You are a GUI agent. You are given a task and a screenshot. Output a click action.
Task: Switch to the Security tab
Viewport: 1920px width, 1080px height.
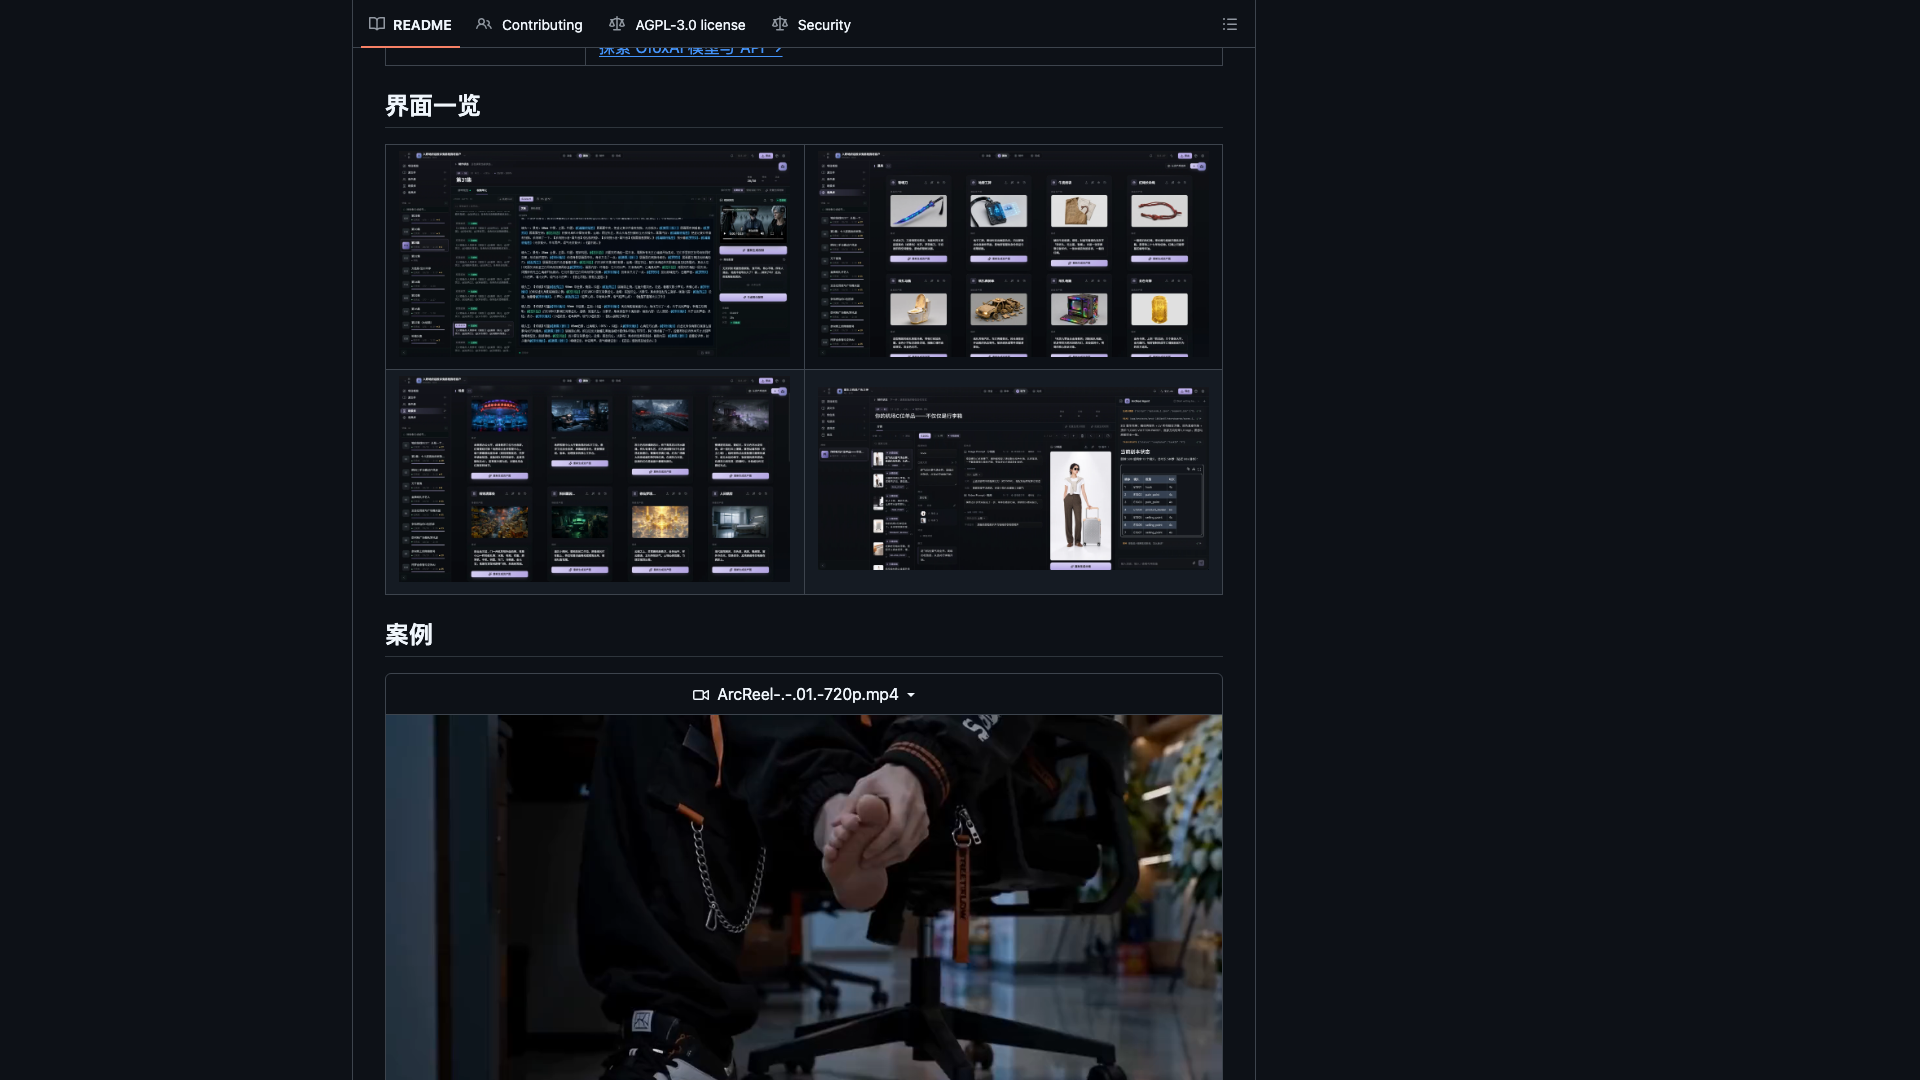click(811, 24)
